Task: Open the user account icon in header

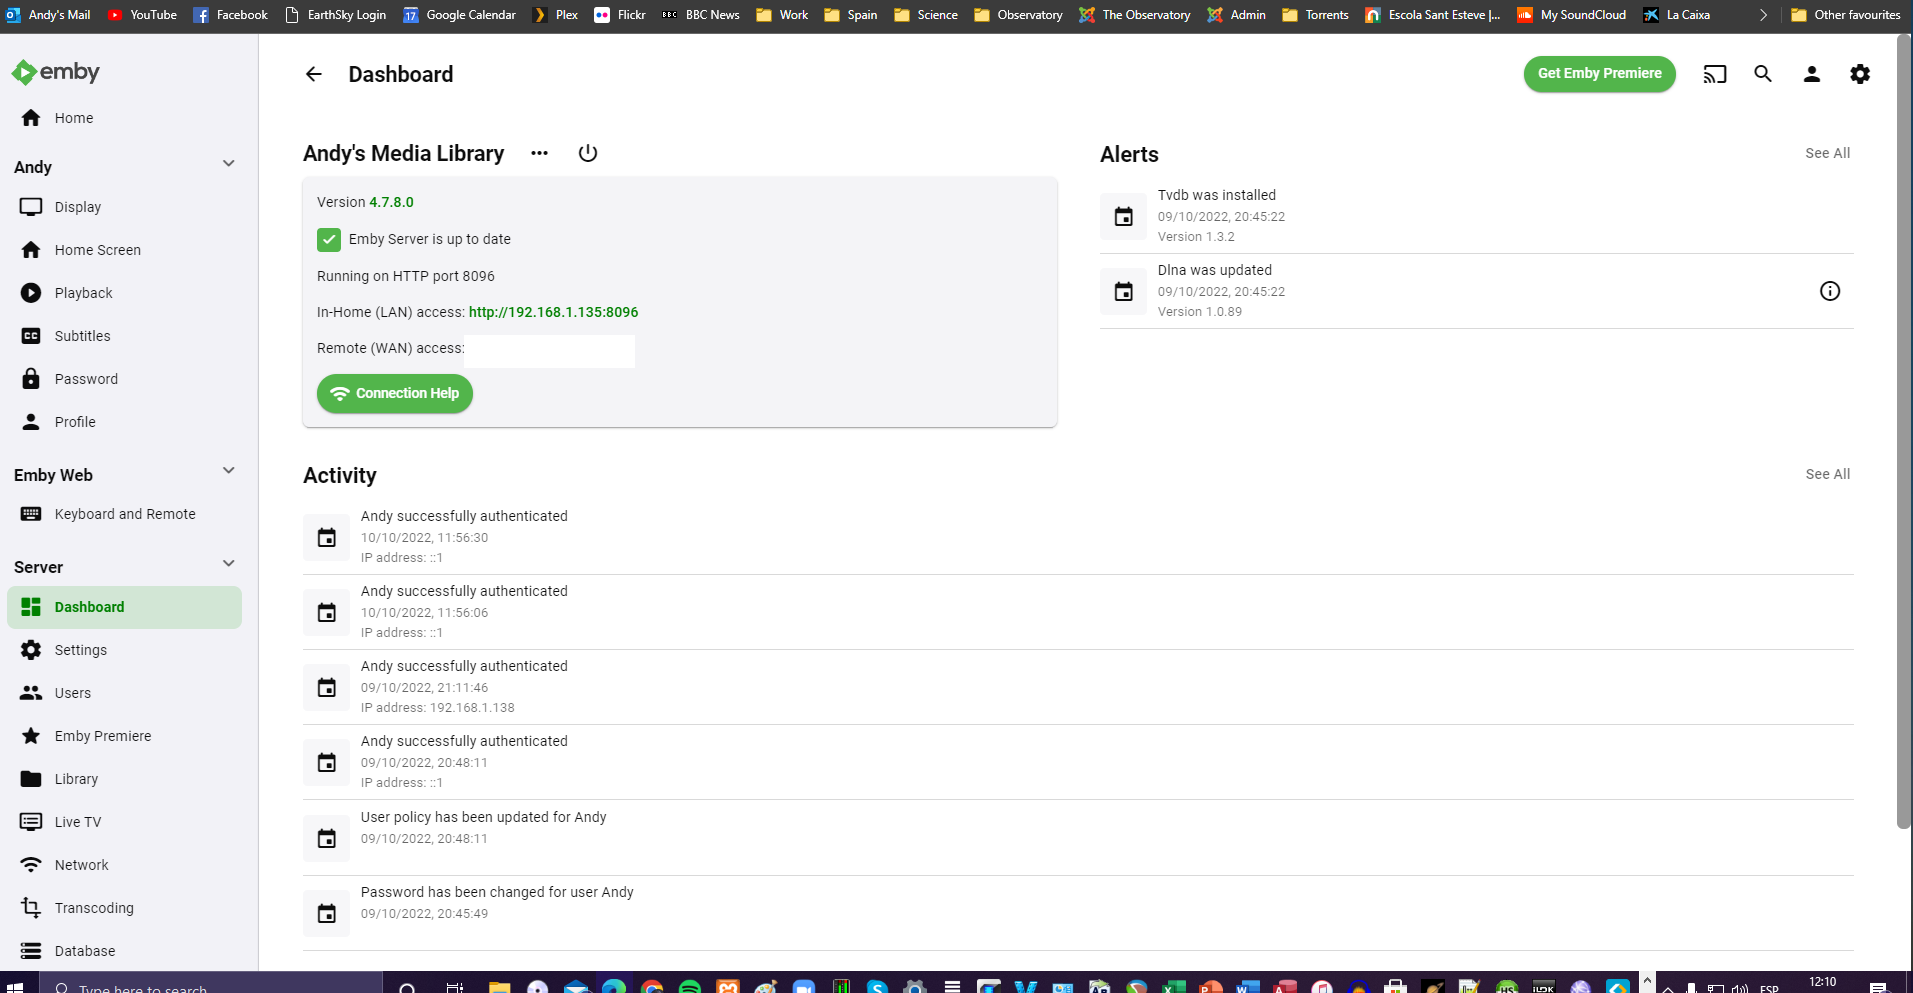Action: [1811, 74]
